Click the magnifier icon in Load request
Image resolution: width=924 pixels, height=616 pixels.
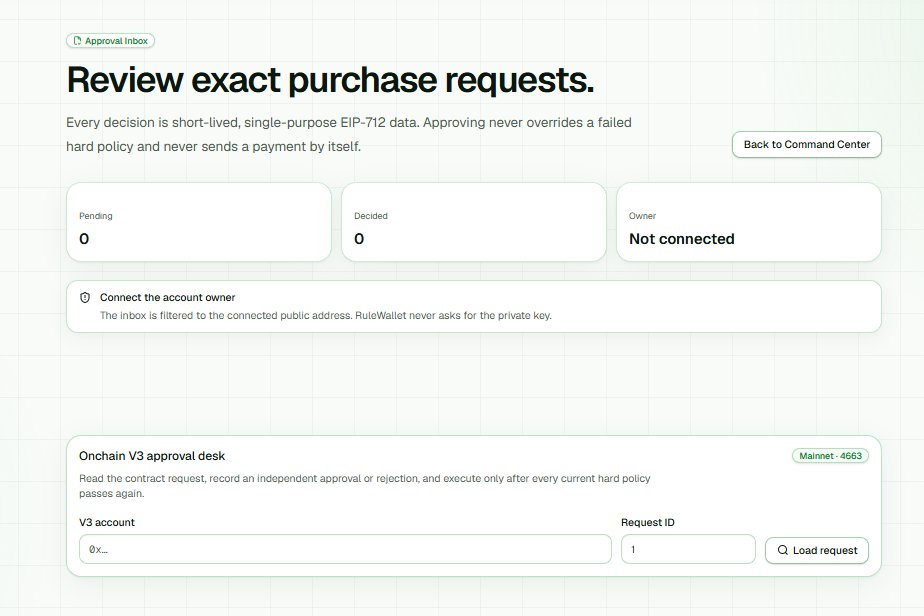783,550
